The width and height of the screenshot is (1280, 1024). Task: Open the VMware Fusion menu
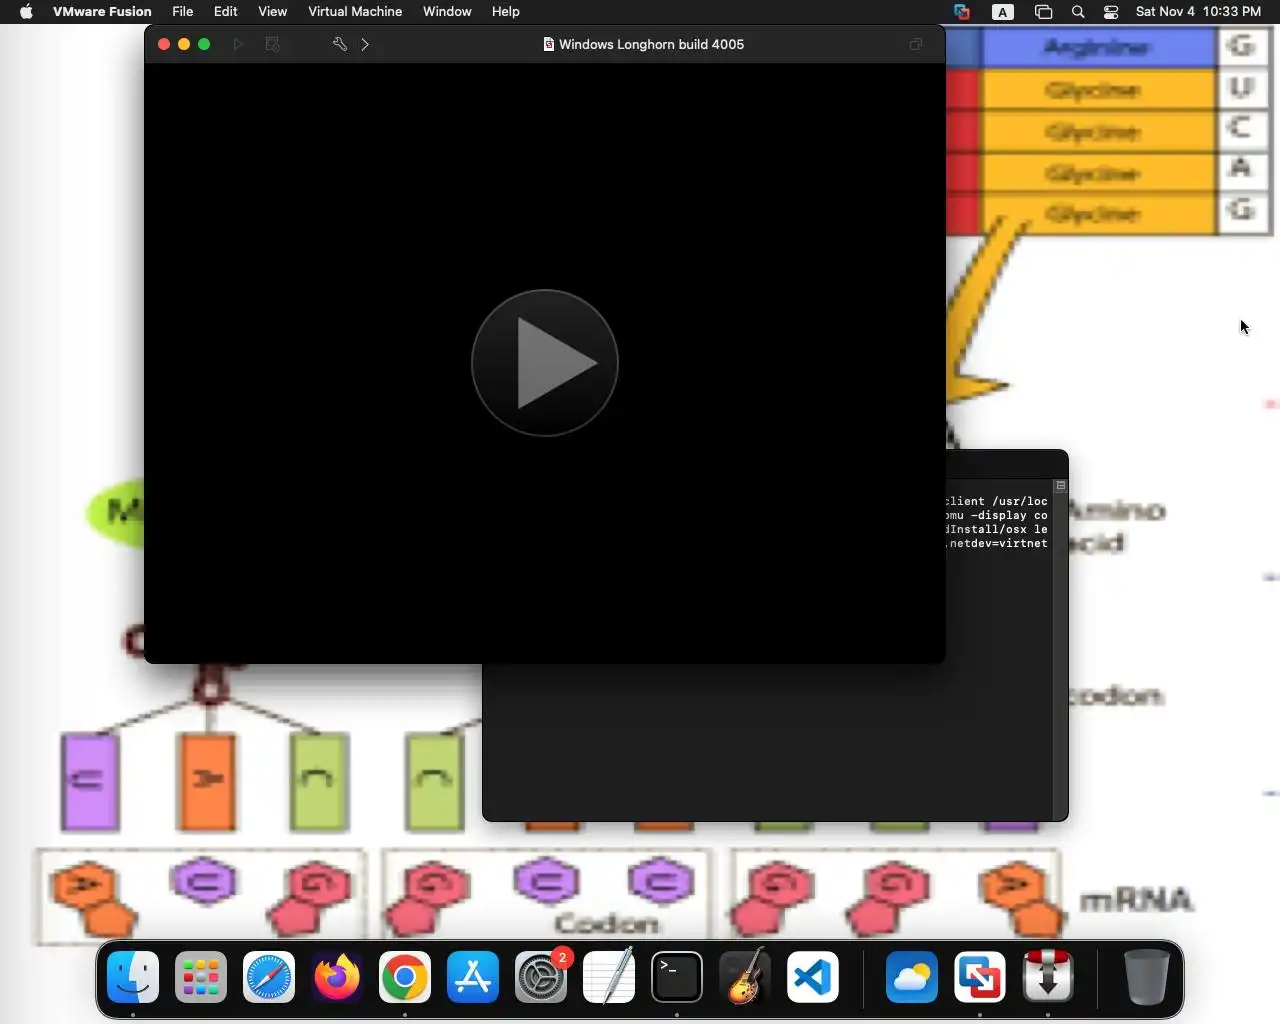102,12
